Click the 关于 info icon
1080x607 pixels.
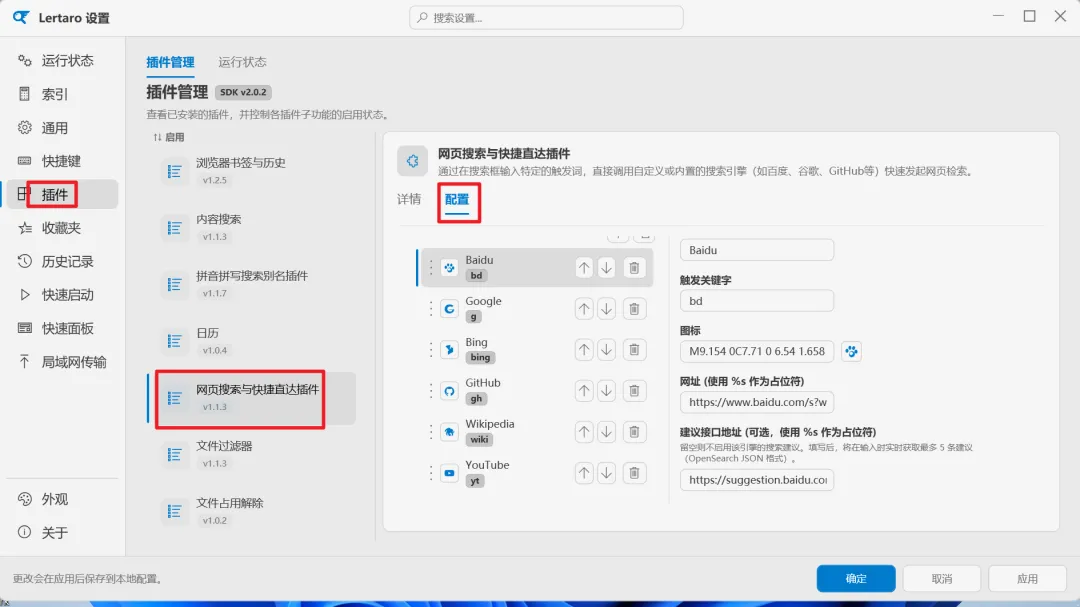pyautogui.click(x=25, y=532)
